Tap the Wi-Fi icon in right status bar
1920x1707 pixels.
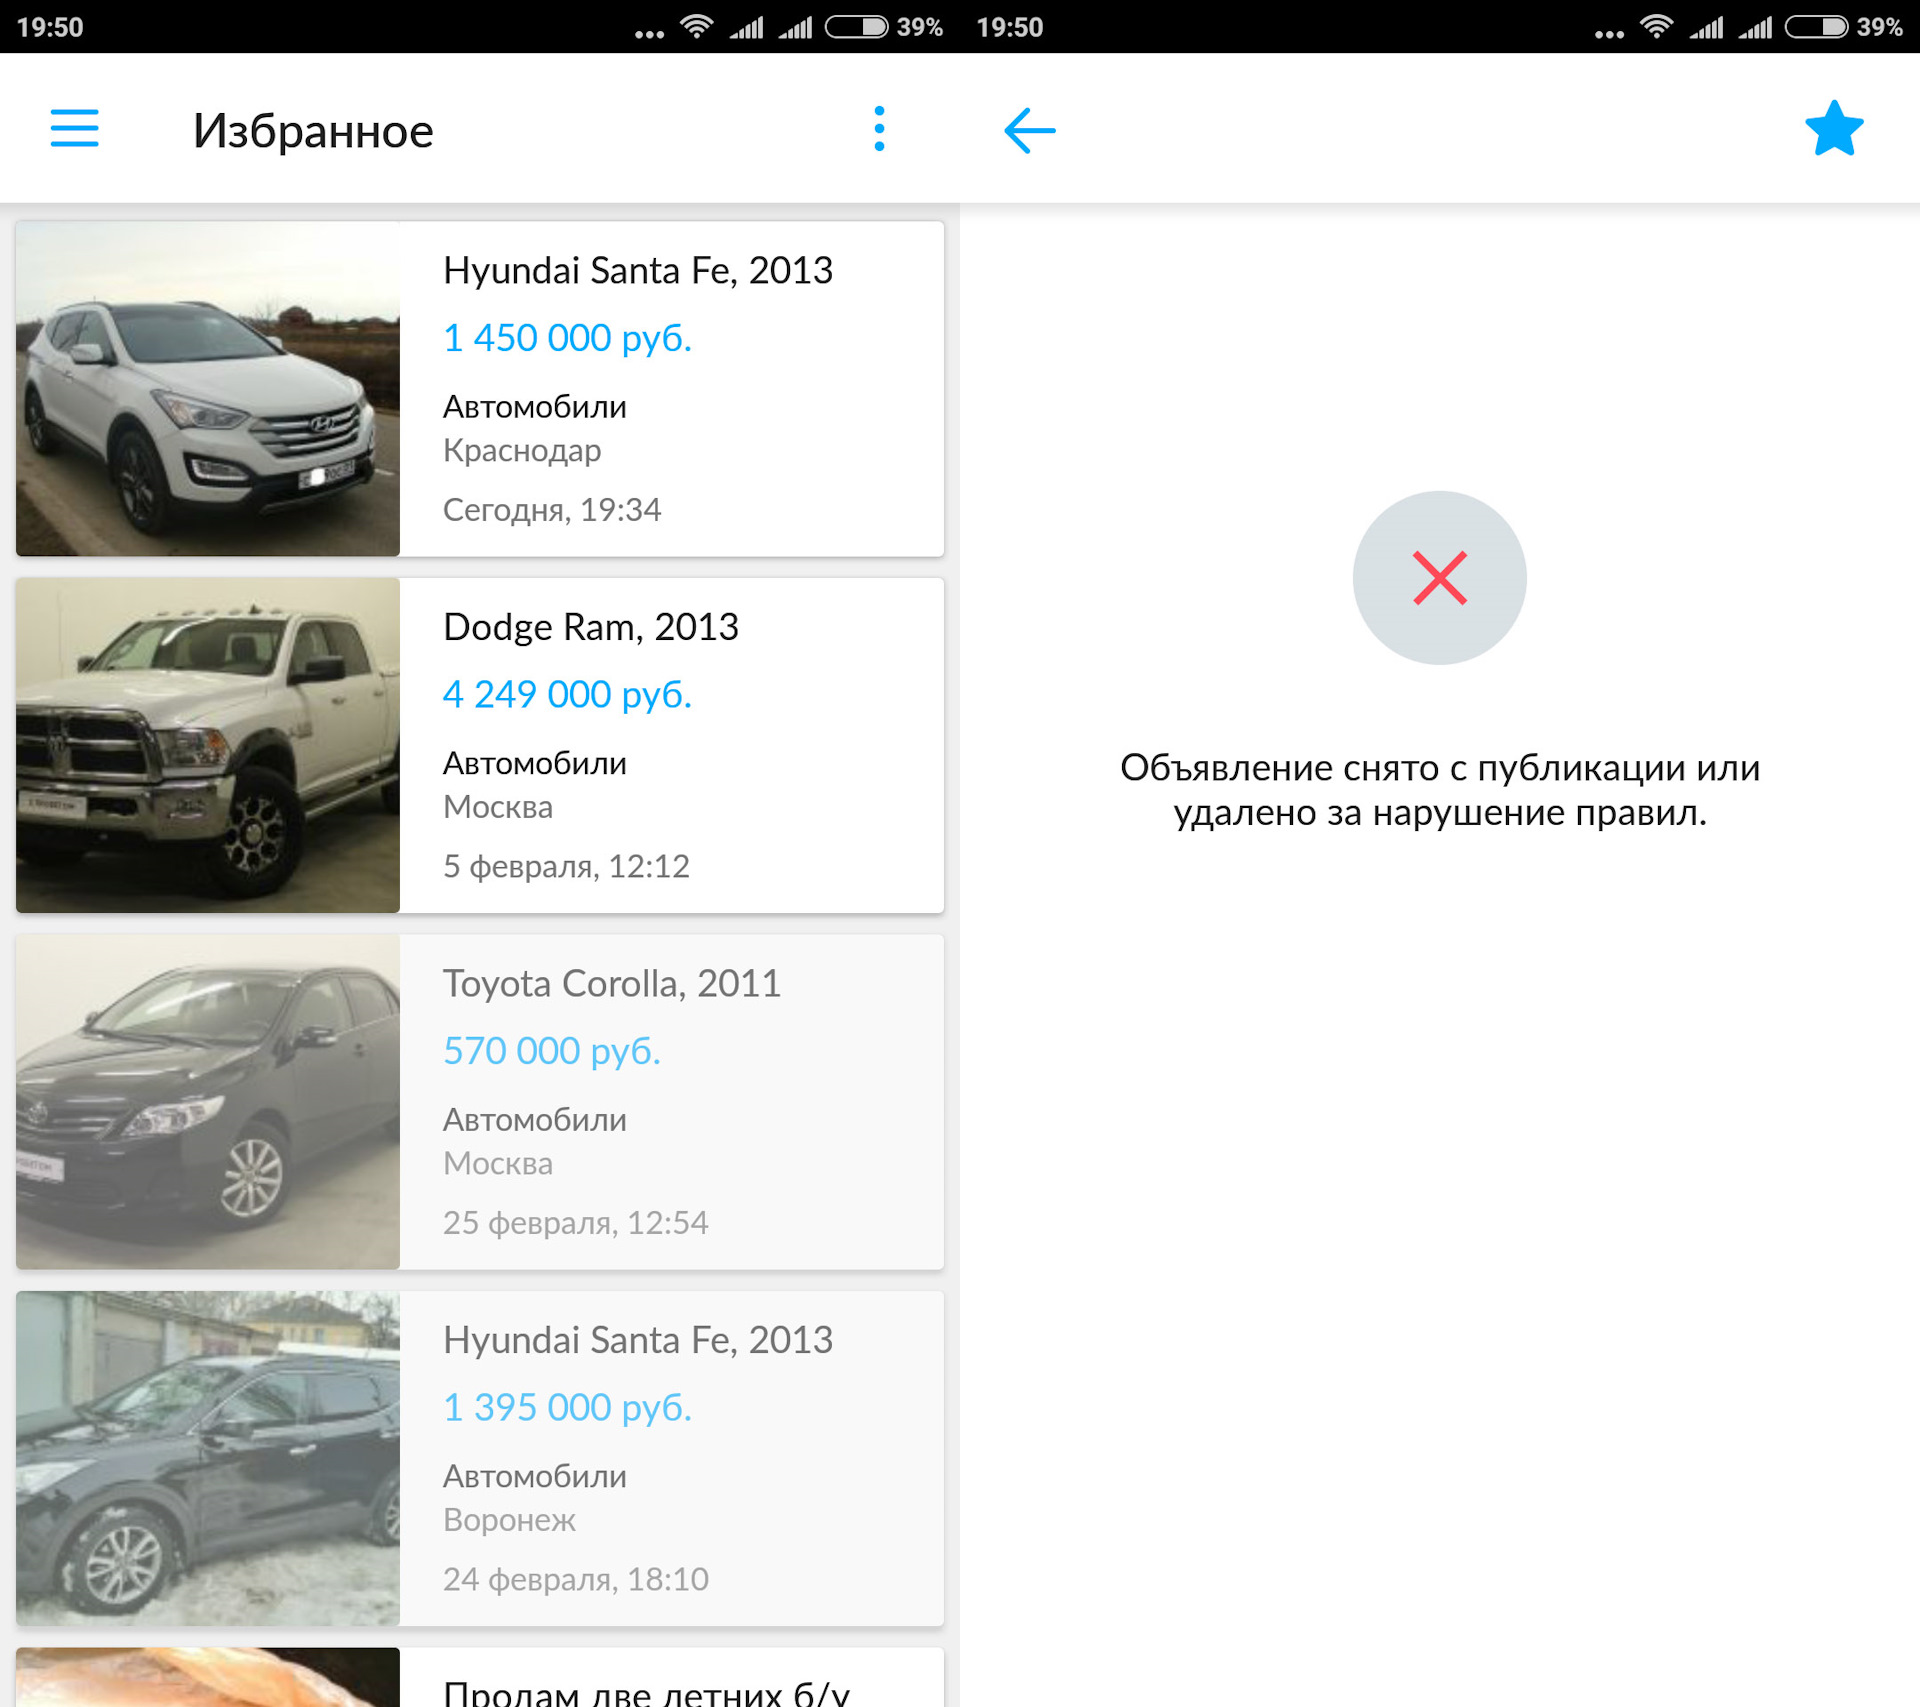(x=1656, y=27)
